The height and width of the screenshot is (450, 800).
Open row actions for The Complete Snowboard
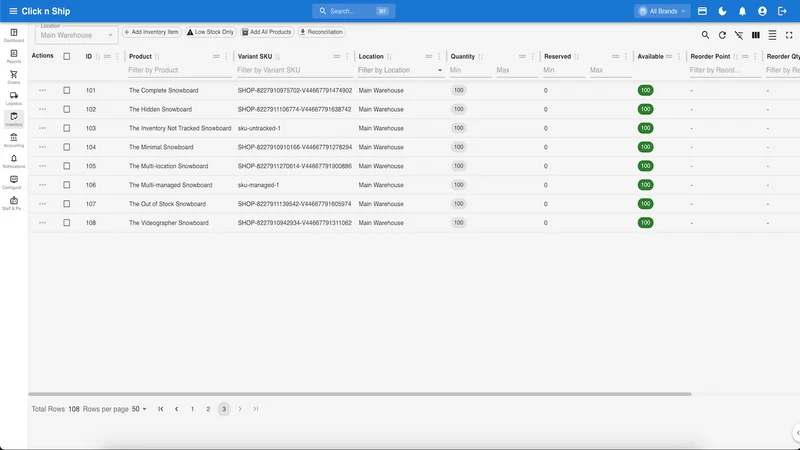pyautogui.click(x=42, y=90)
